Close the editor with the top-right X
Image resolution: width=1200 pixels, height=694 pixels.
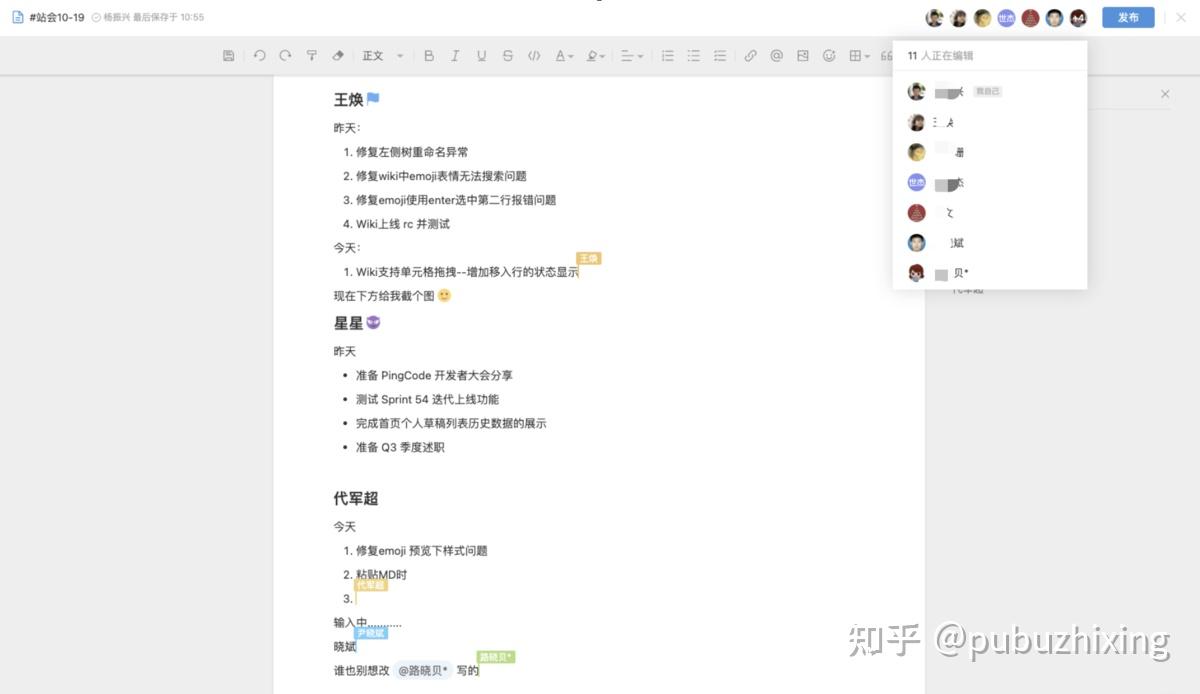click(x=1181, y=17)
